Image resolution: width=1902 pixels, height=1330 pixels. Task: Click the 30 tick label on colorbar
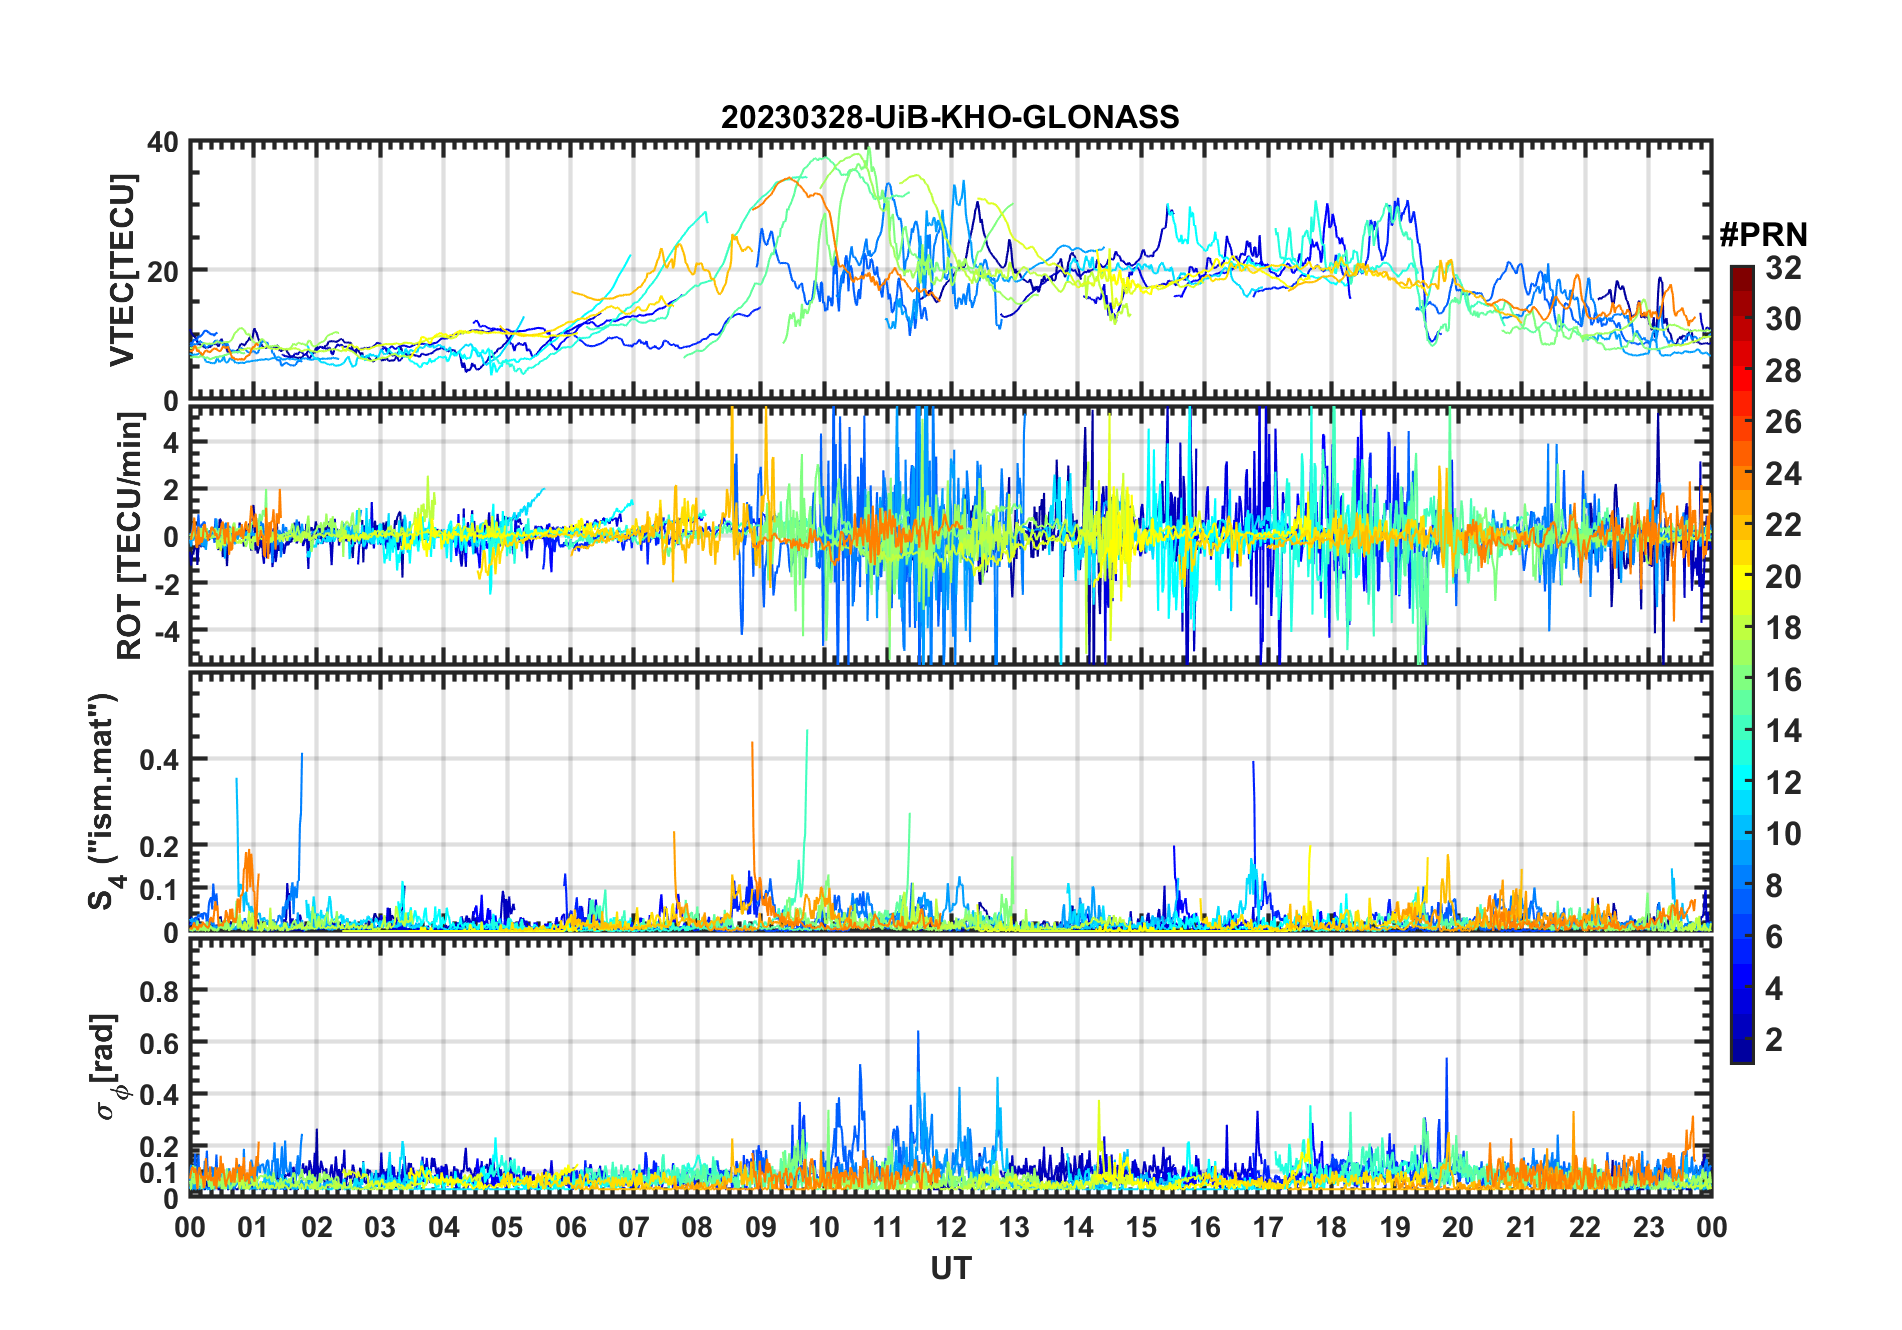point(1783,319)
